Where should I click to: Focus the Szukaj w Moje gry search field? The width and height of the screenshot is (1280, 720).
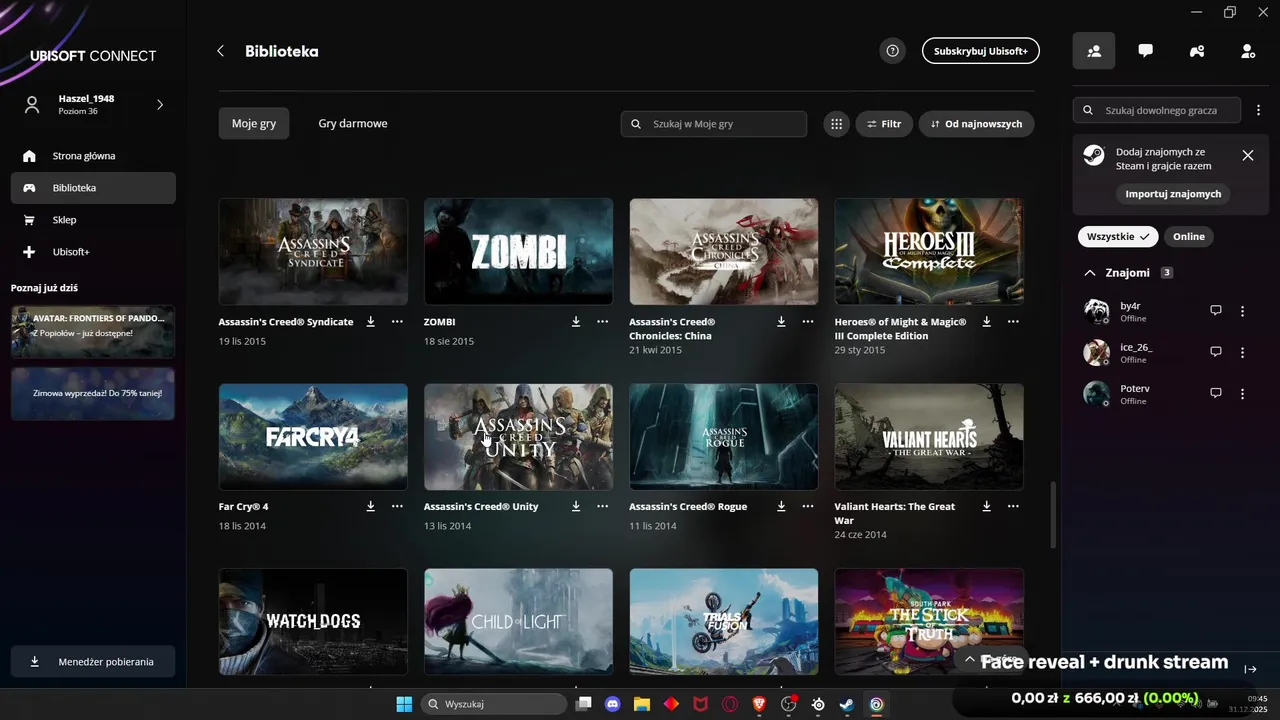coord(714,124)
